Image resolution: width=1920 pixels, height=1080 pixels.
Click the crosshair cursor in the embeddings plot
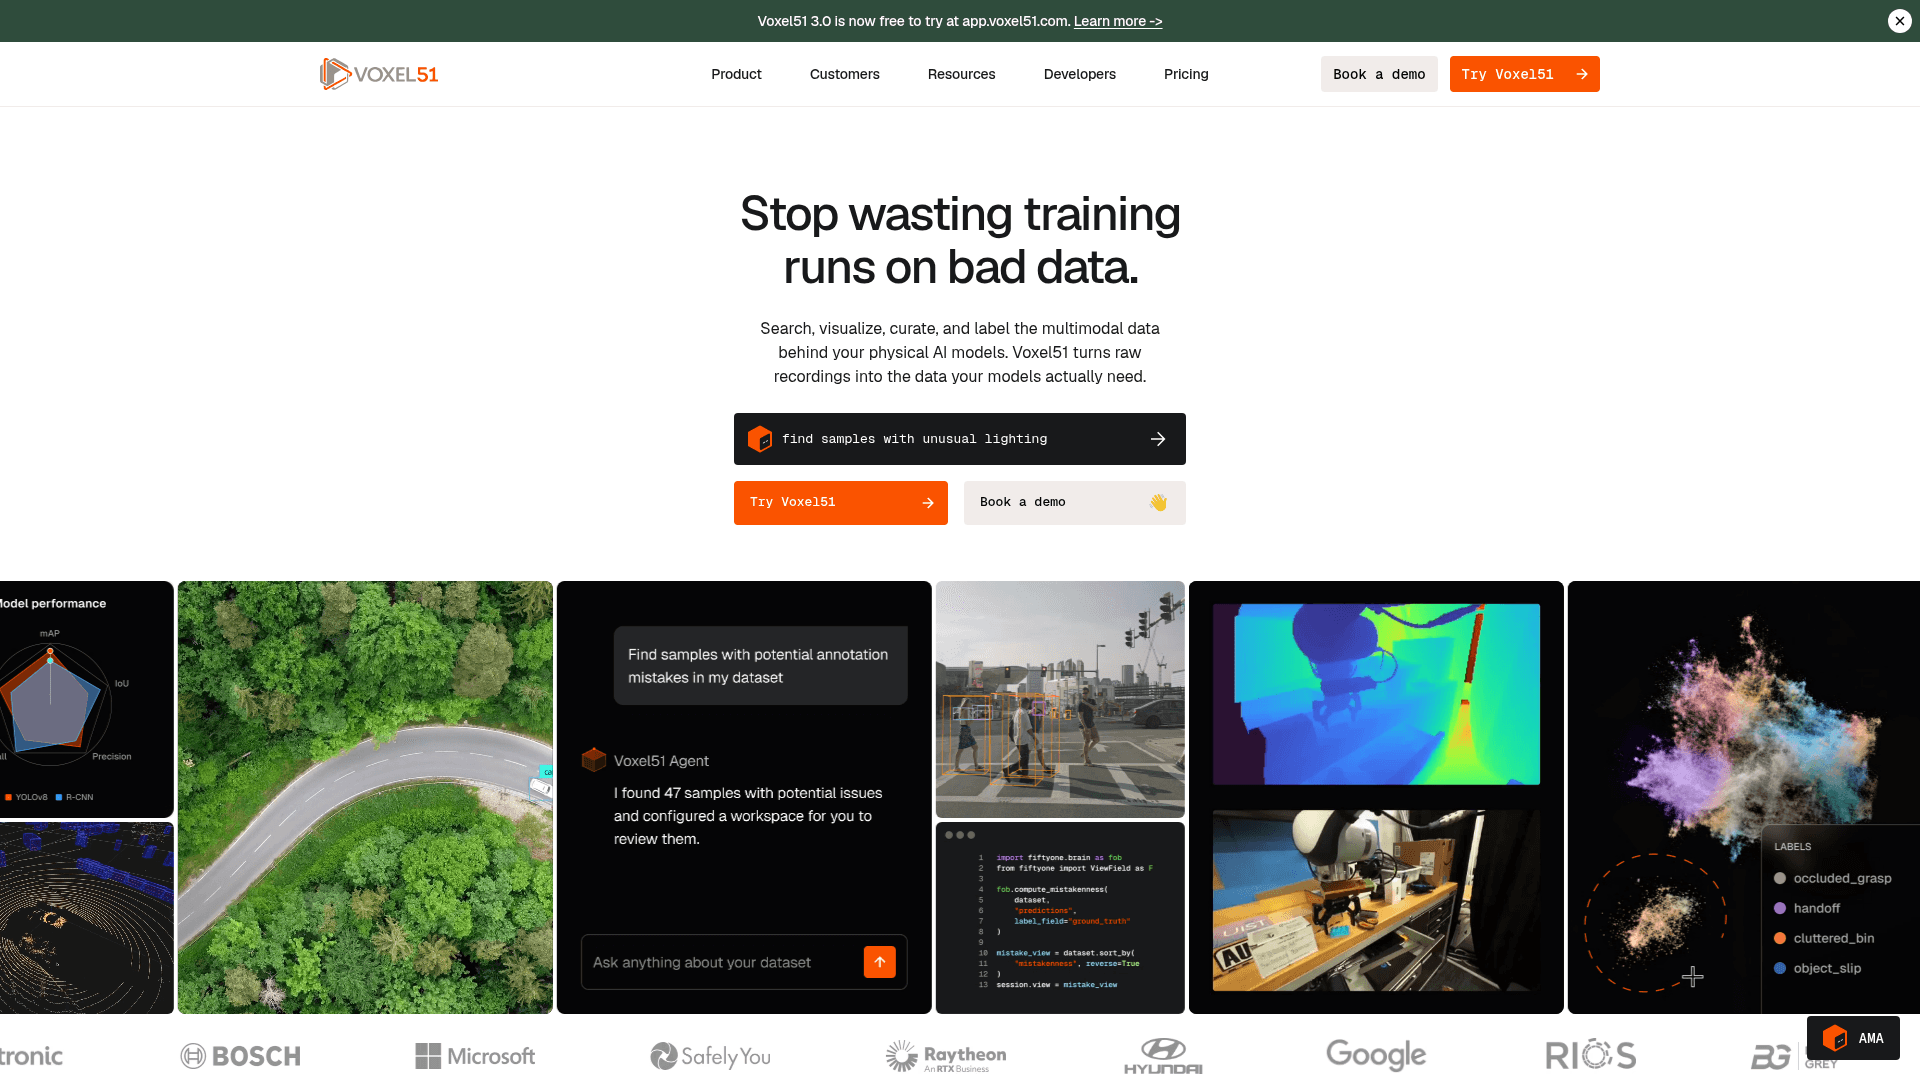1692,976
